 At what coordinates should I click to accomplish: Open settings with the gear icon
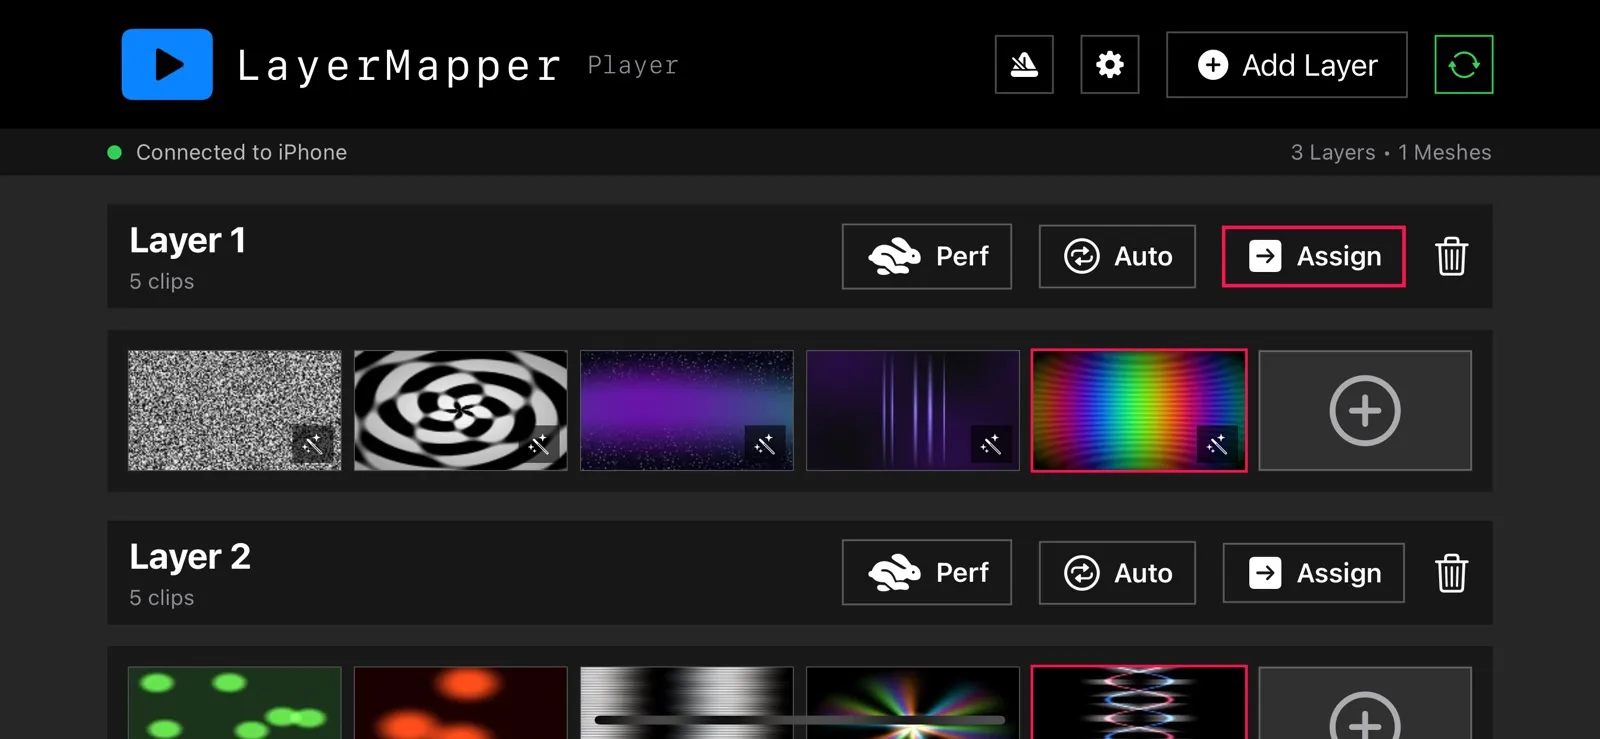point(1110,65)
